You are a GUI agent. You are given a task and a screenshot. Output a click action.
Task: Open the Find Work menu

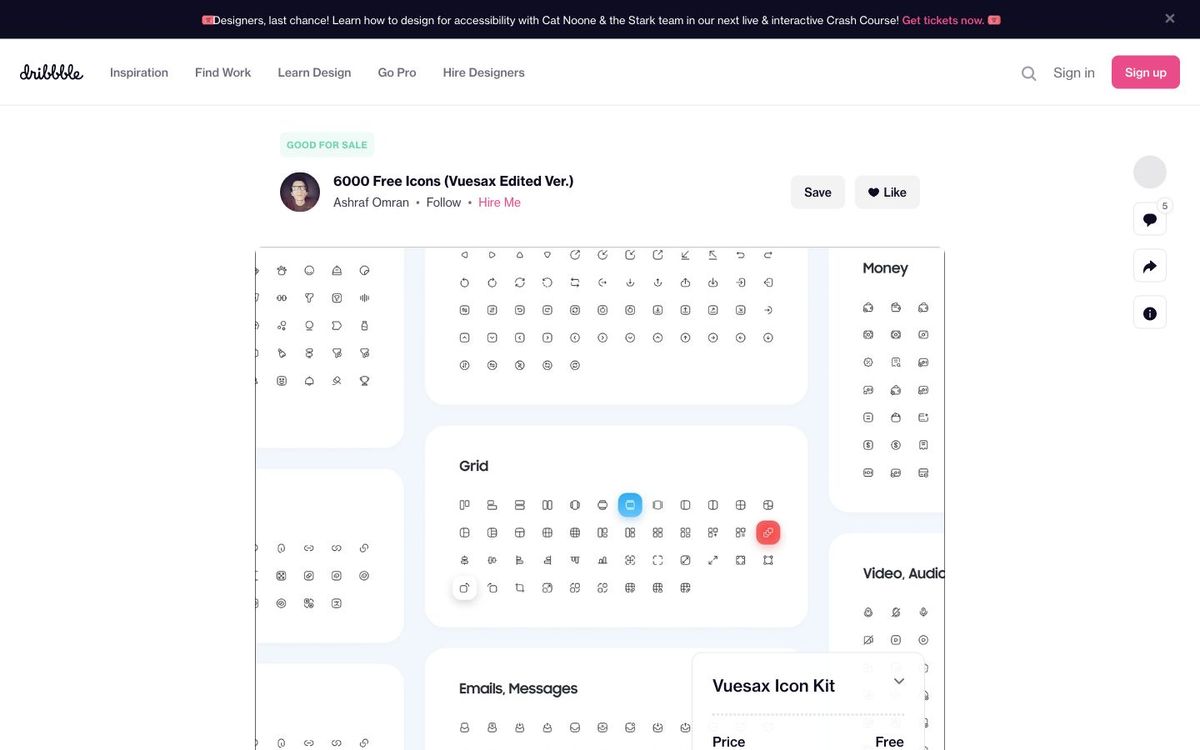click(223, 73)
